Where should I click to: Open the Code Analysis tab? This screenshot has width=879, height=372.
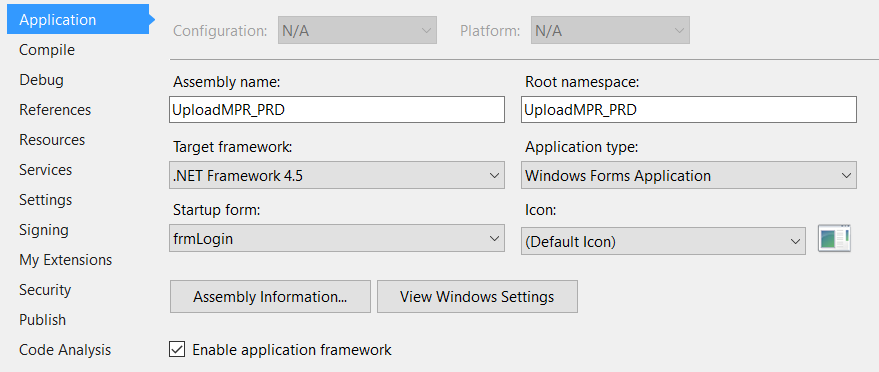tap(65, 350)
